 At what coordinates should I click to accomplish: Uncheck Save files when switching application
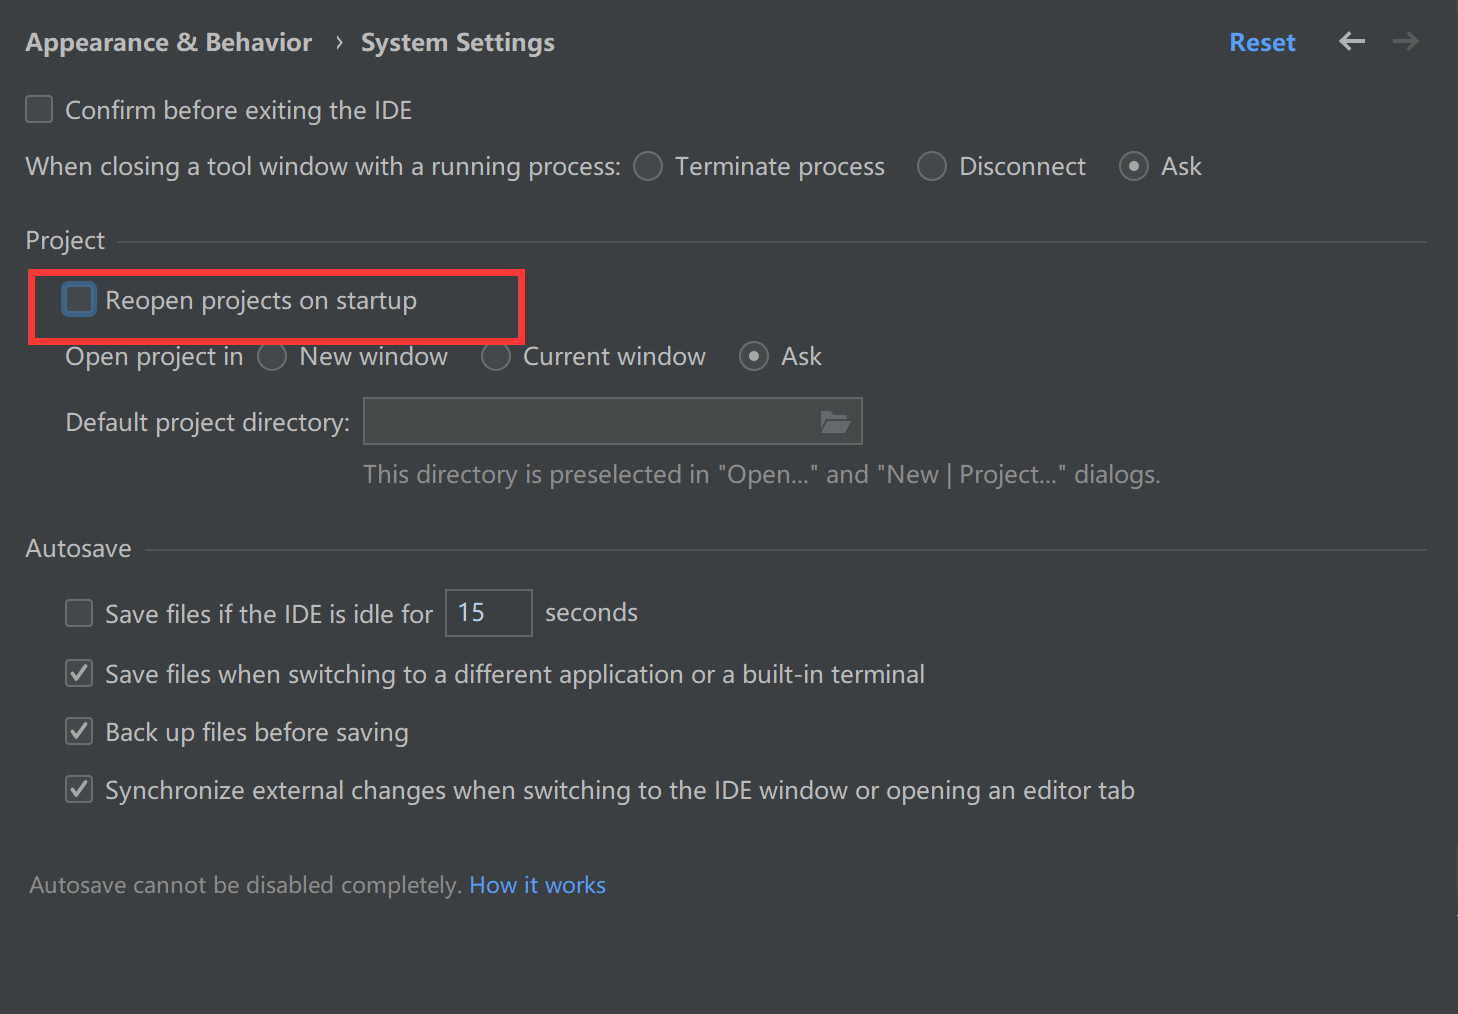79,673
